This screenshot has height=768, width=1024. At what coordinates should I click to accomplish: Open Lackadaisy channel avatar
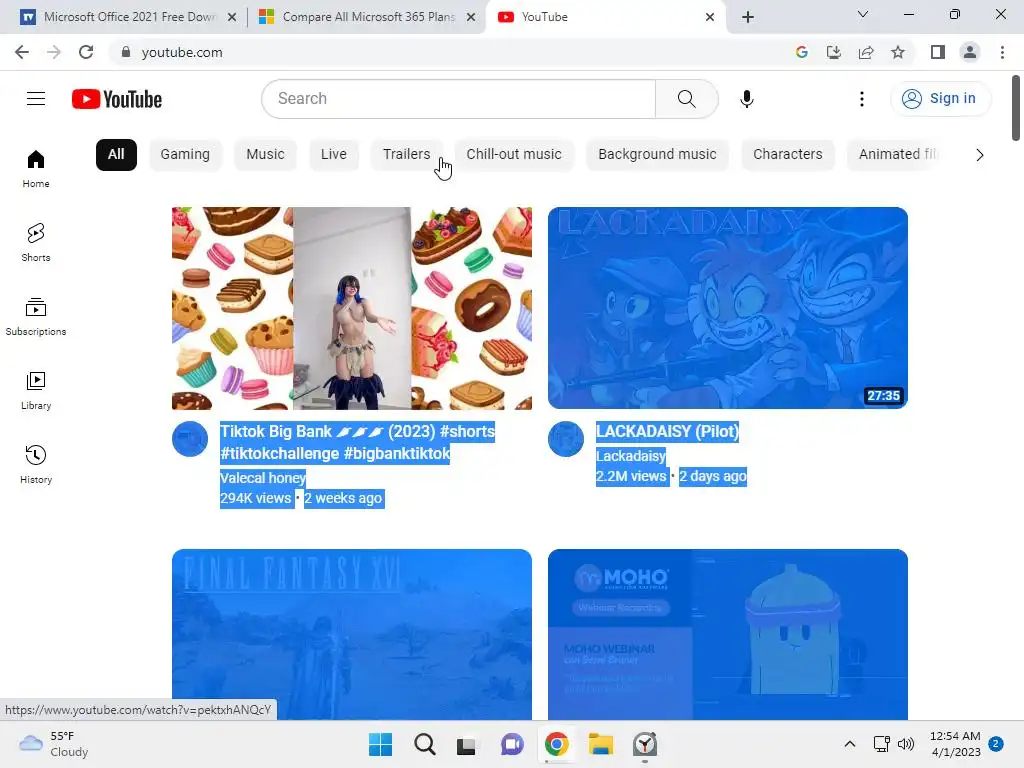[x=566, y=439]
